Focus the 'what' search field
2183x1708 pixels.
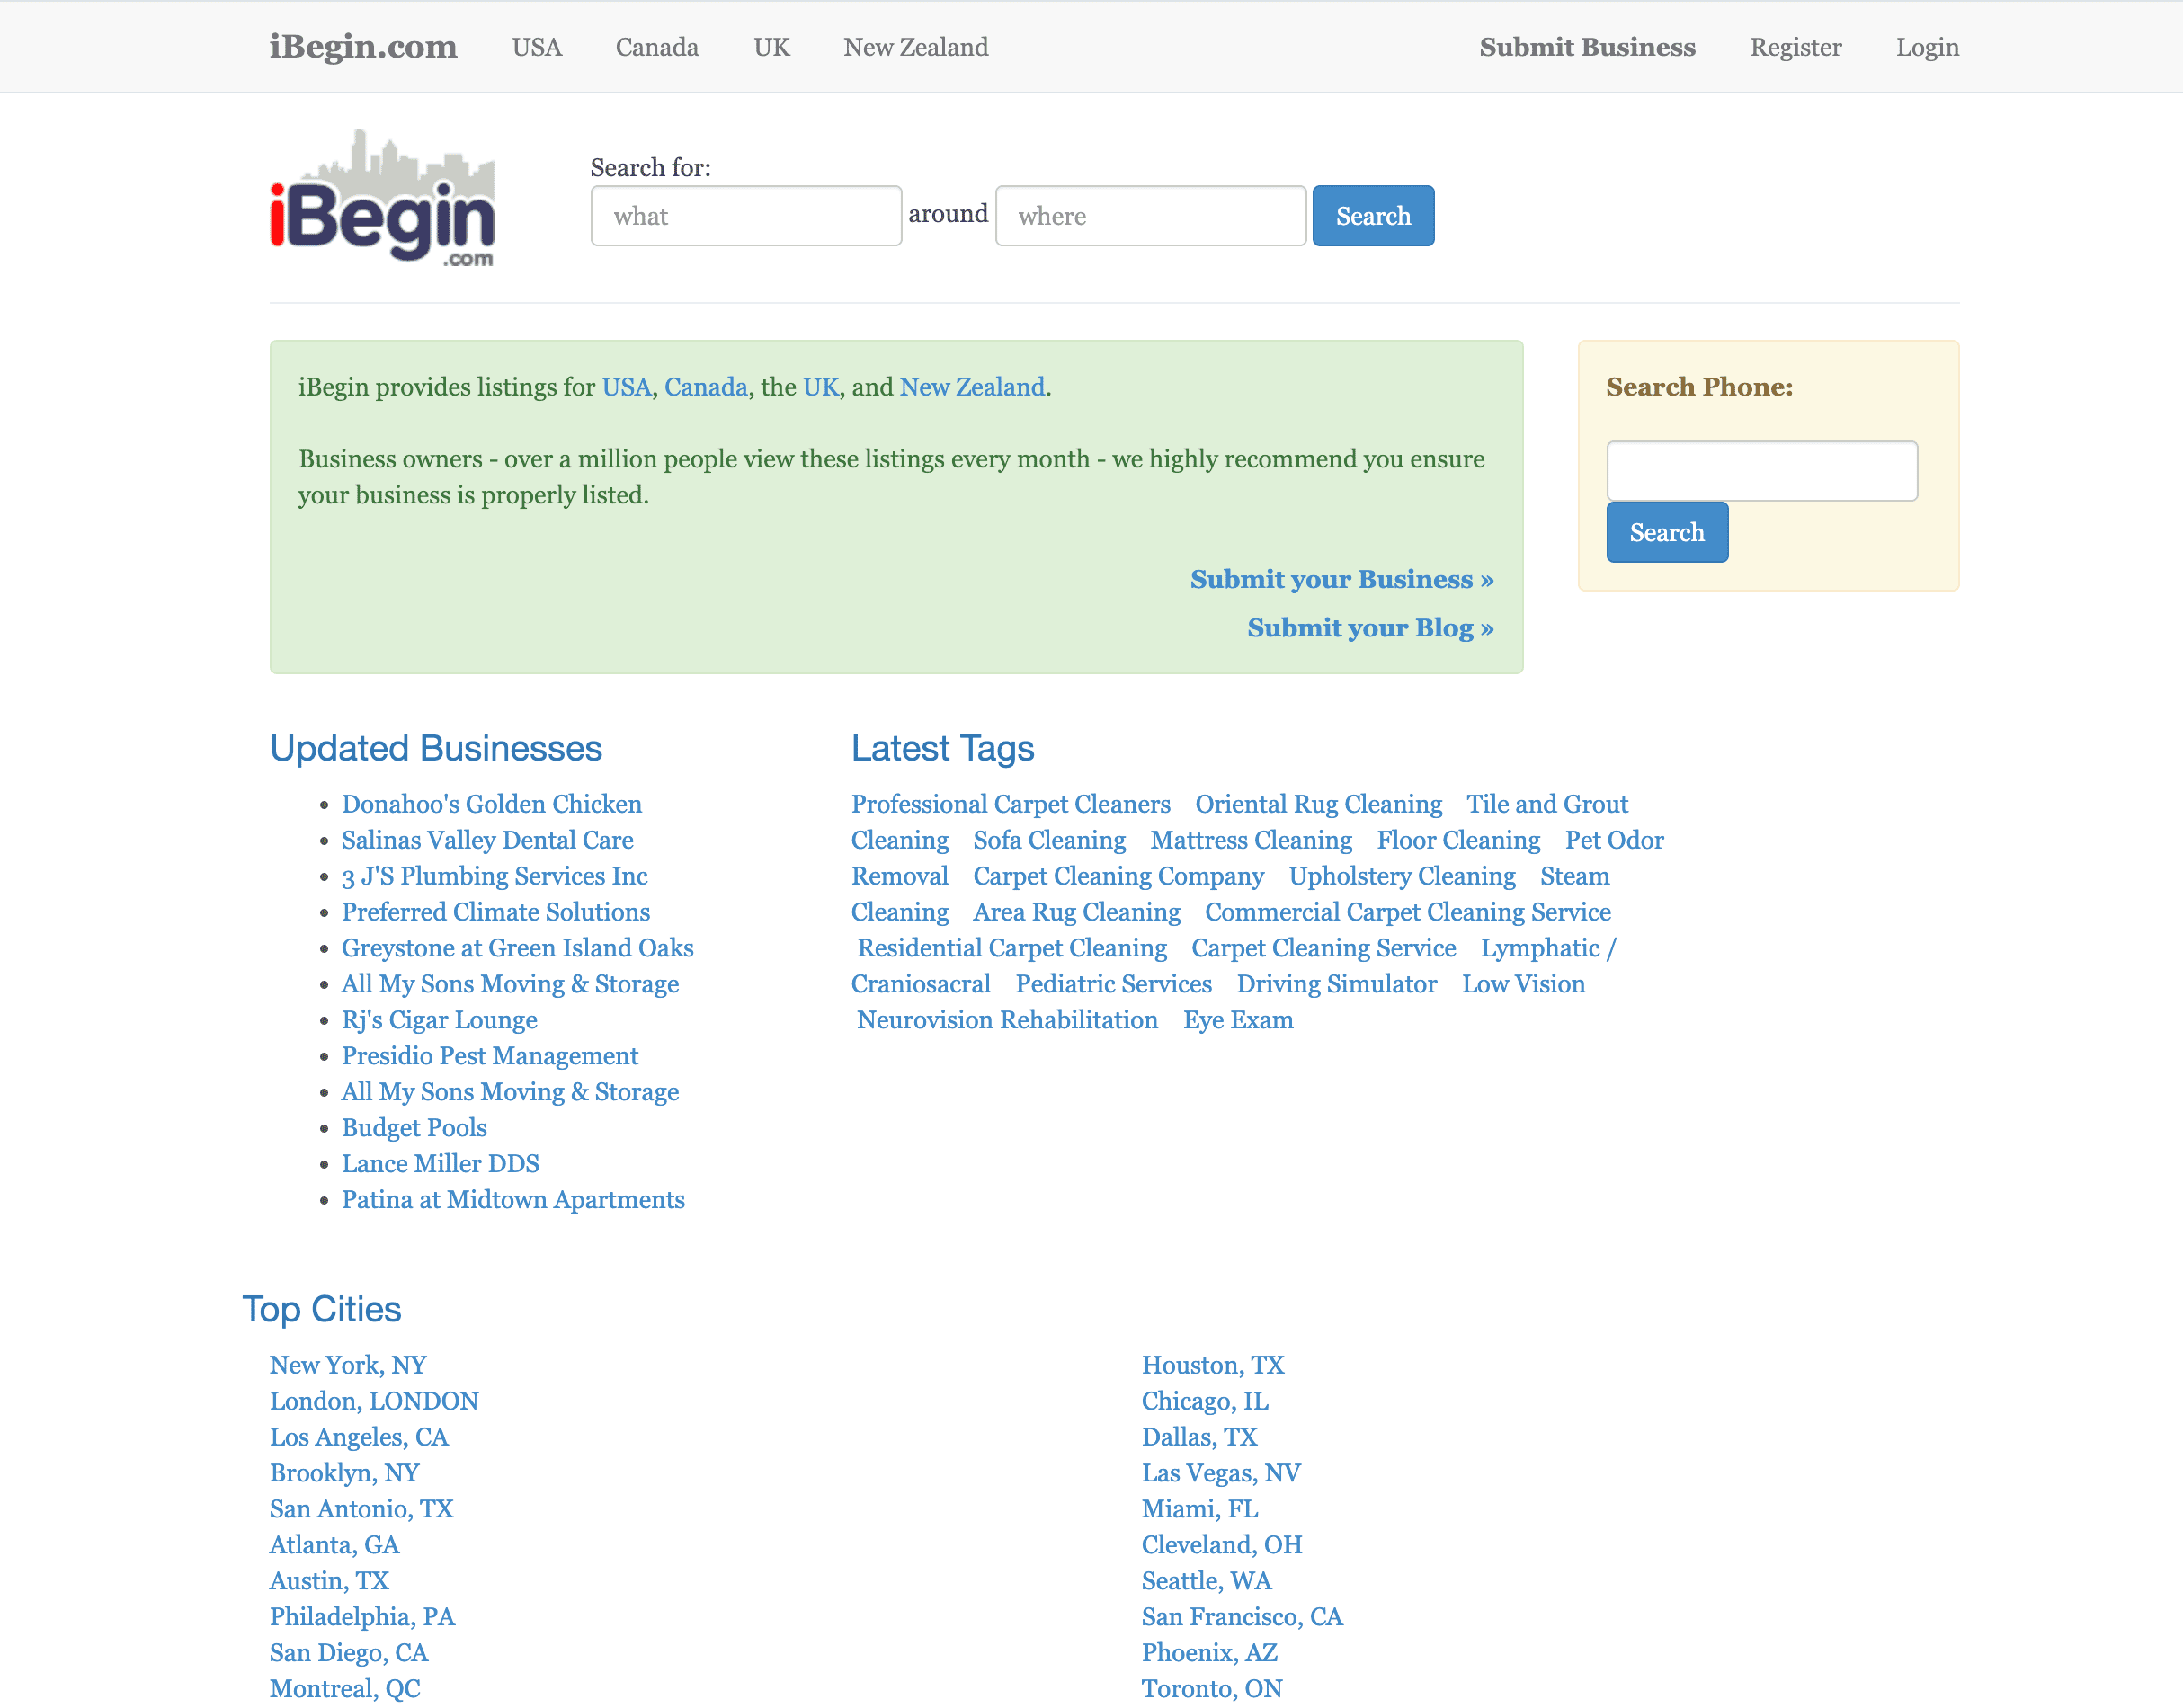point(745,216)
